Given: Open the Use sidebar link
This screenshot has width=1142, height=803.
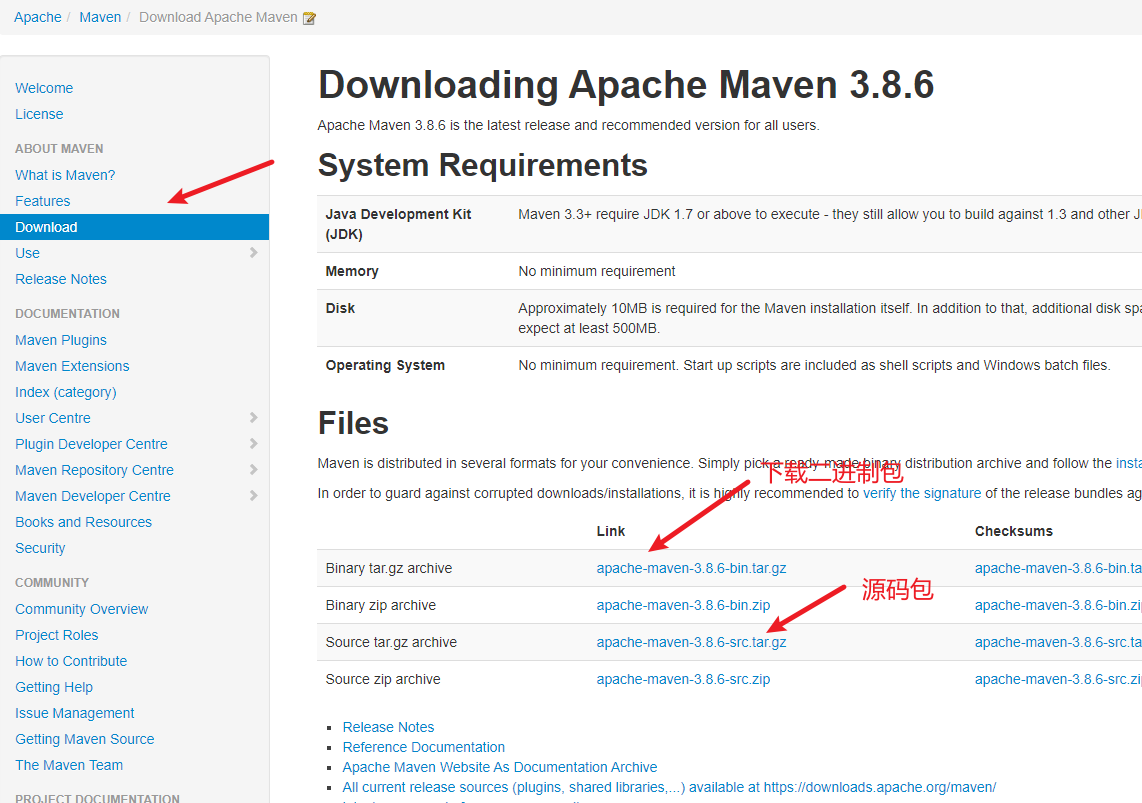Looking at the screenshot, I should (x=28, y=253).
